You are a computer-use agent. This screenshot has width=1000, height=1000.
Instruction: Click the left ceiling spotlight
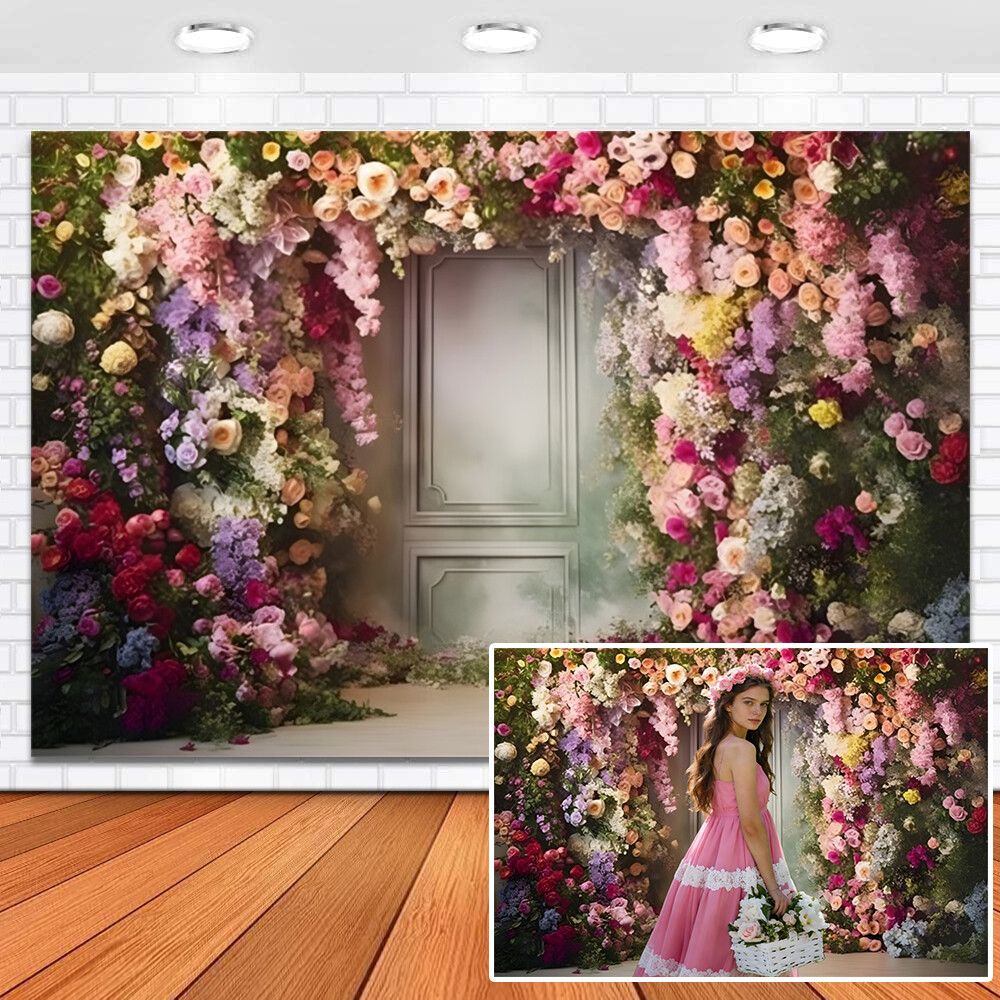214,38
